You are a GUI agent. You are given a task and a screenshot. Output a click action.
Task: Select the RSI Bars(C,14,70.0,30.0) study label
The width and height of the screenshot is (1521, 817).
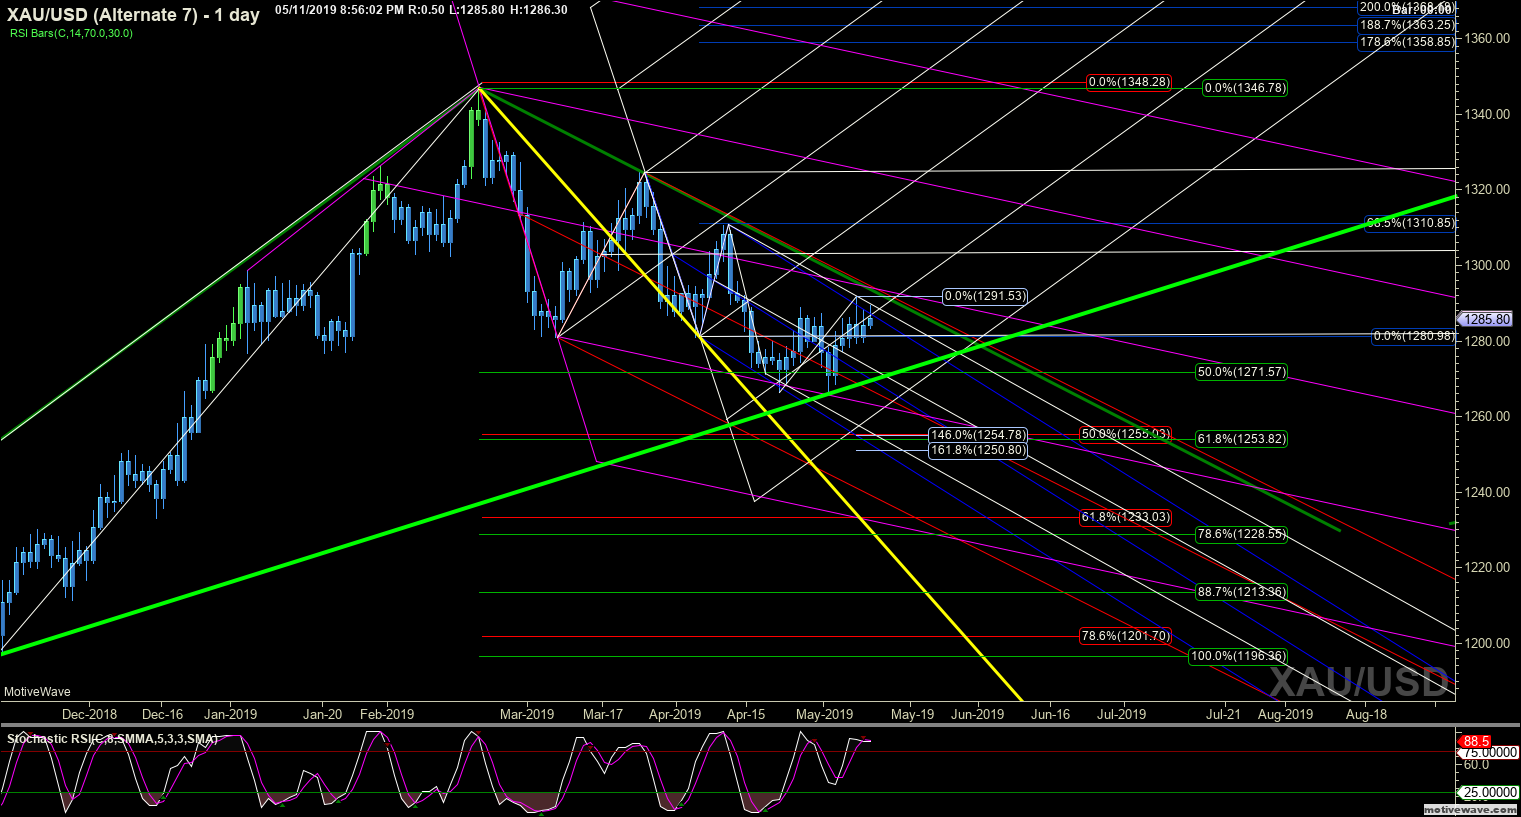(x=71, y=33)
